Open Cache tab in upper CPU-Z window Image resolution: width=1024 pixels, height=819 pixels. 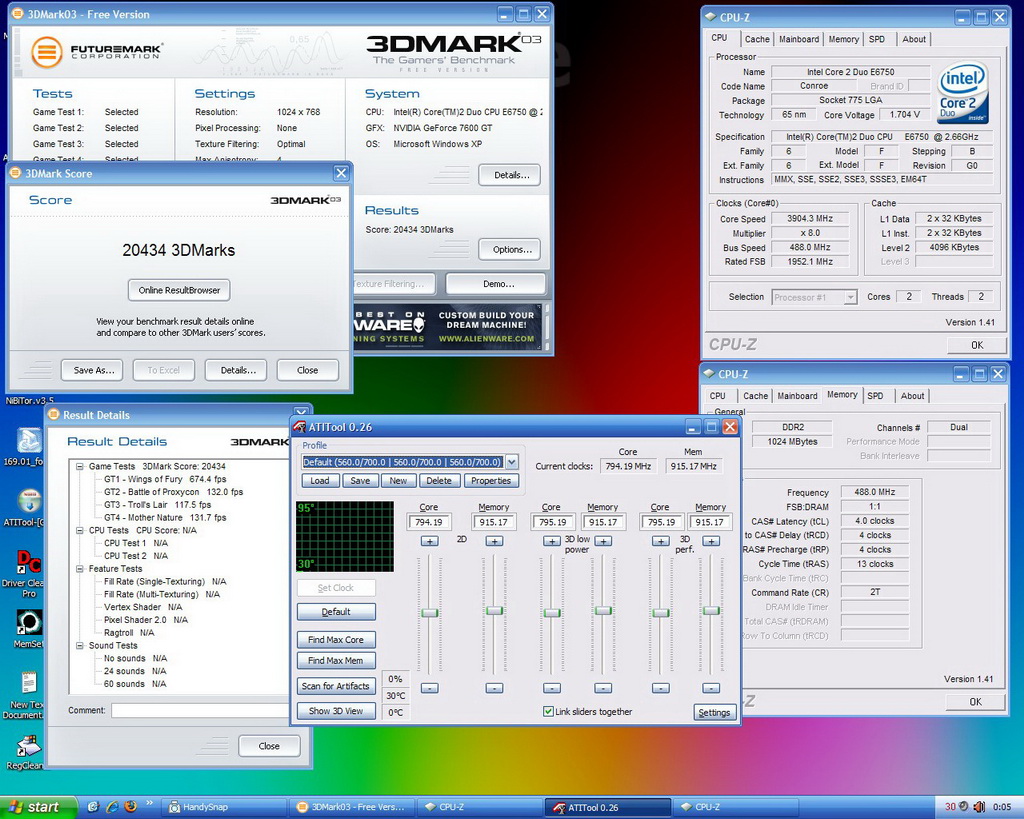[757, 39]
